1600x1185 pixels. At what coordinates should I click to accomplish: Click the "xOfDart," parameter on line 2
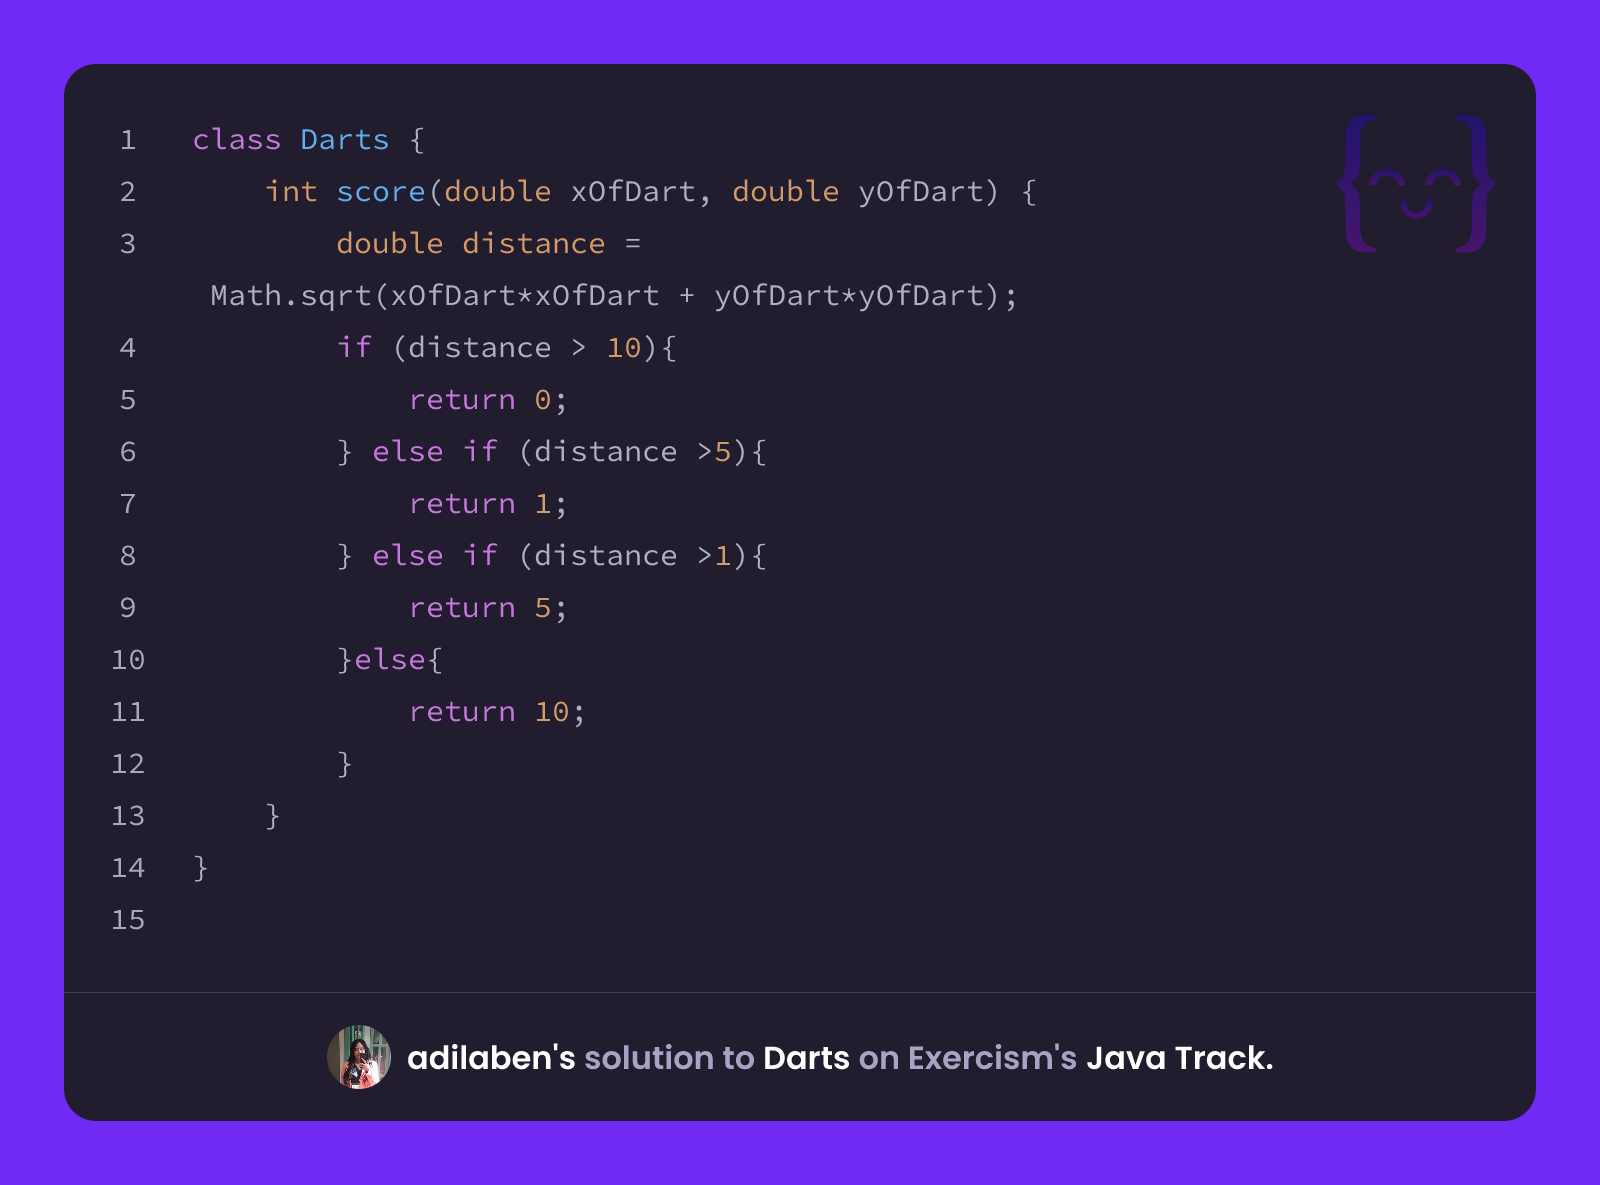[641, 192]
